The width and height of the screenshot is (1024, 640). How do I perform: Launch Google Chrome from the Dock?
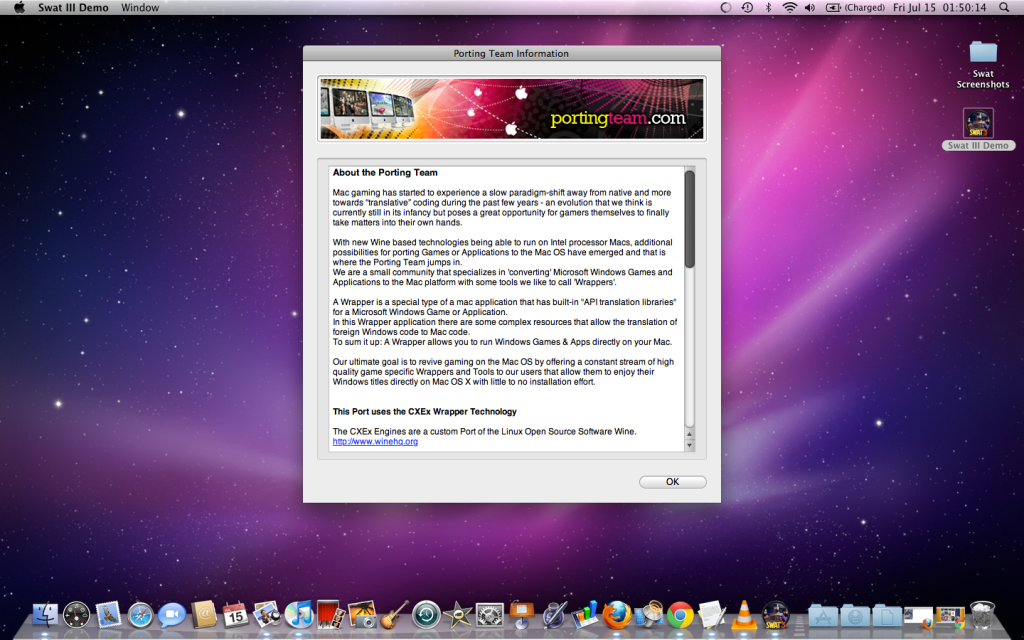click(x=680, y=615)
